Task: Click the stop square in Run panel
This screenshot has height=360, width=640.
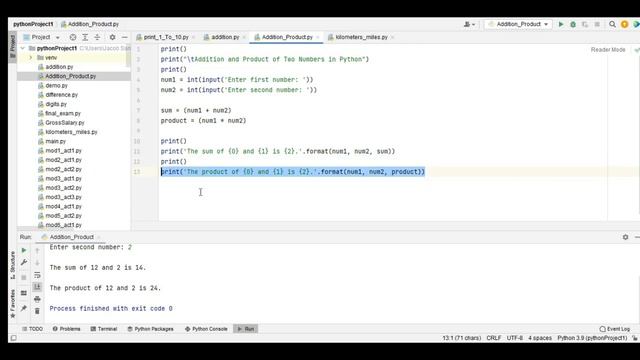Action: (24, 278)
